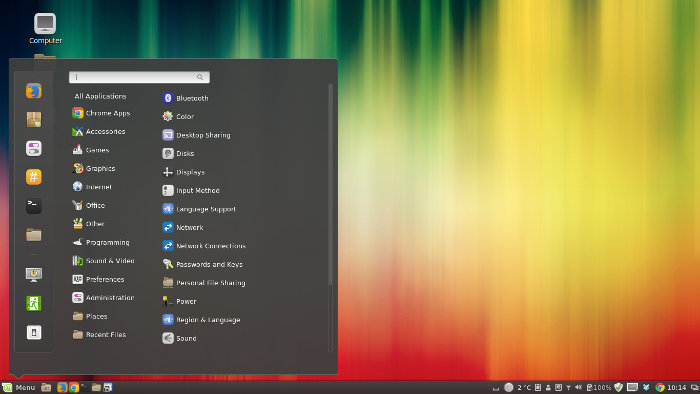Select the Sound & Video category
Image resolution: width=700 pixels, height=394 pixels.
click(x=103, y=261)
